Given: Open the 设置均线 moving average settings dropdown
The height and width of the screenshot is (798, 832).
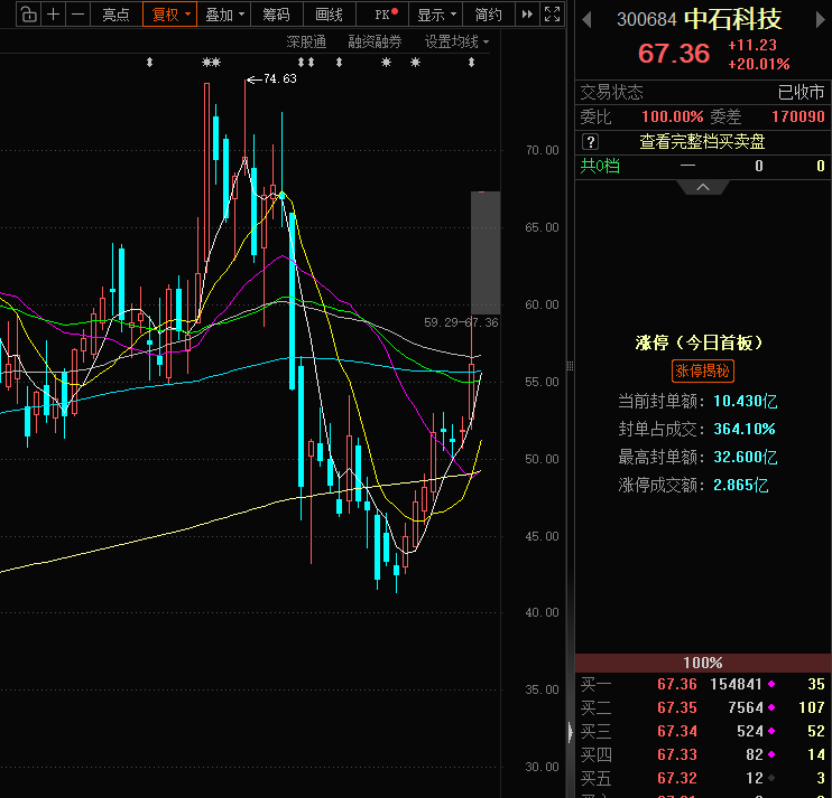Looking at the screenshot, I should click(456, 42).
